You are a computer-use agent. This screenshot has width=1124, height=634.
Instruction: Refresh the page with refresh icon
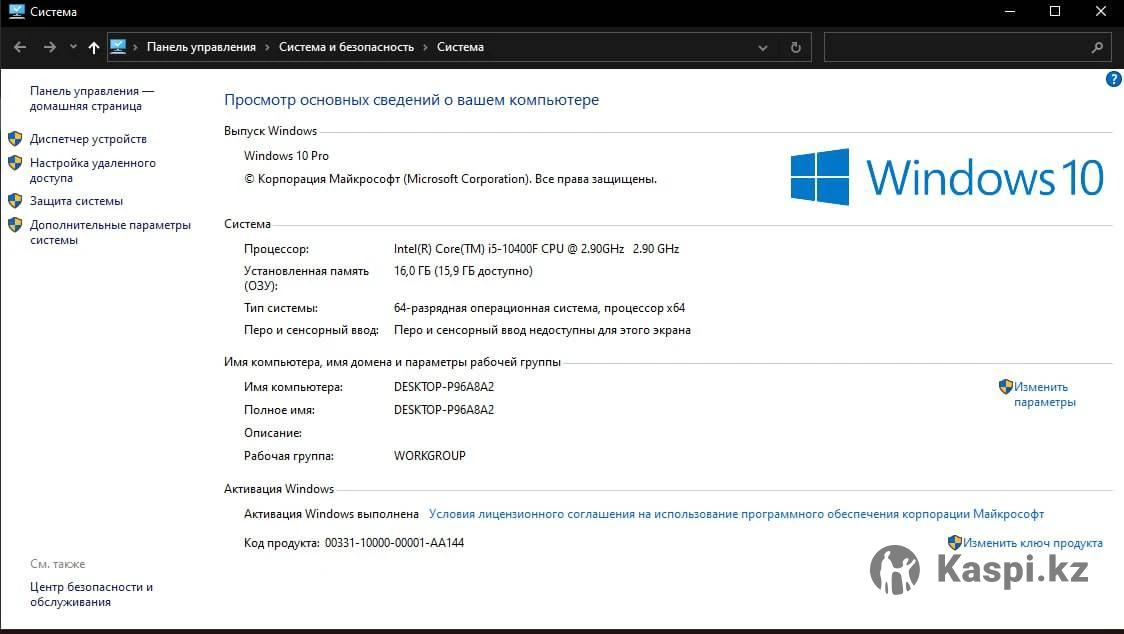point(796,47)
